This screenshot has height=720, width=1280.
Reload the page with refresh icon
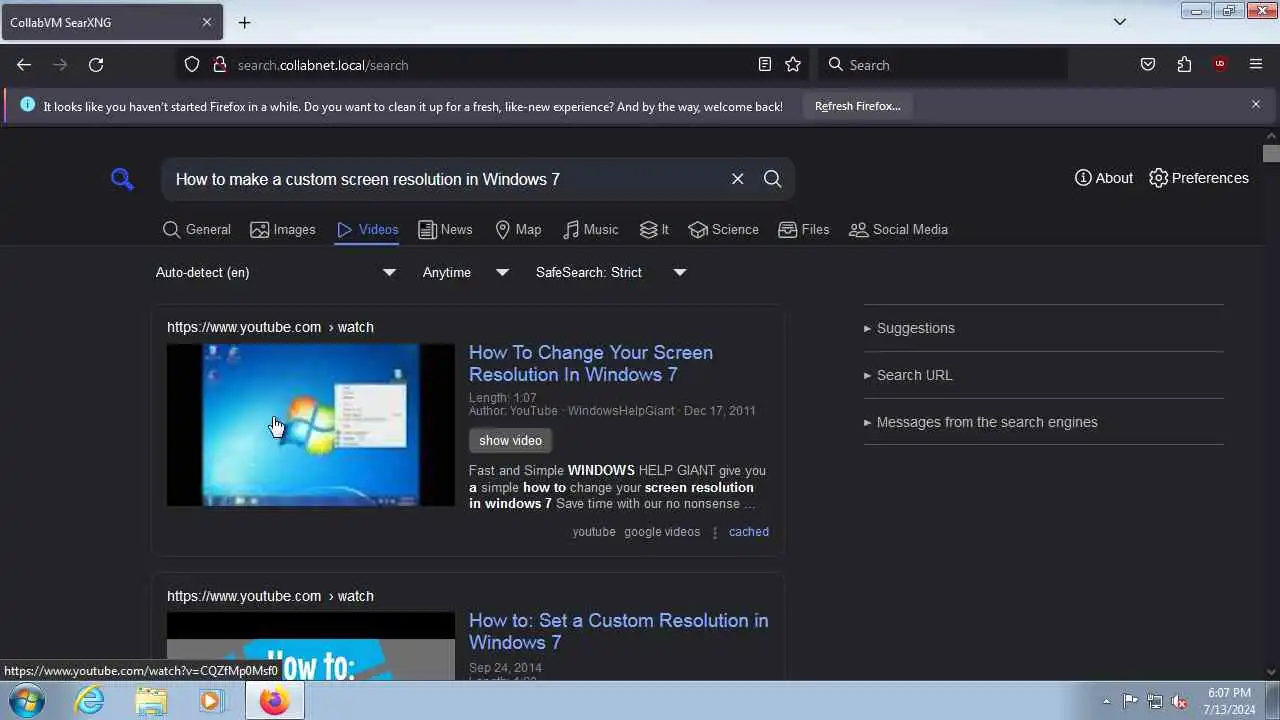coord(96,65)
